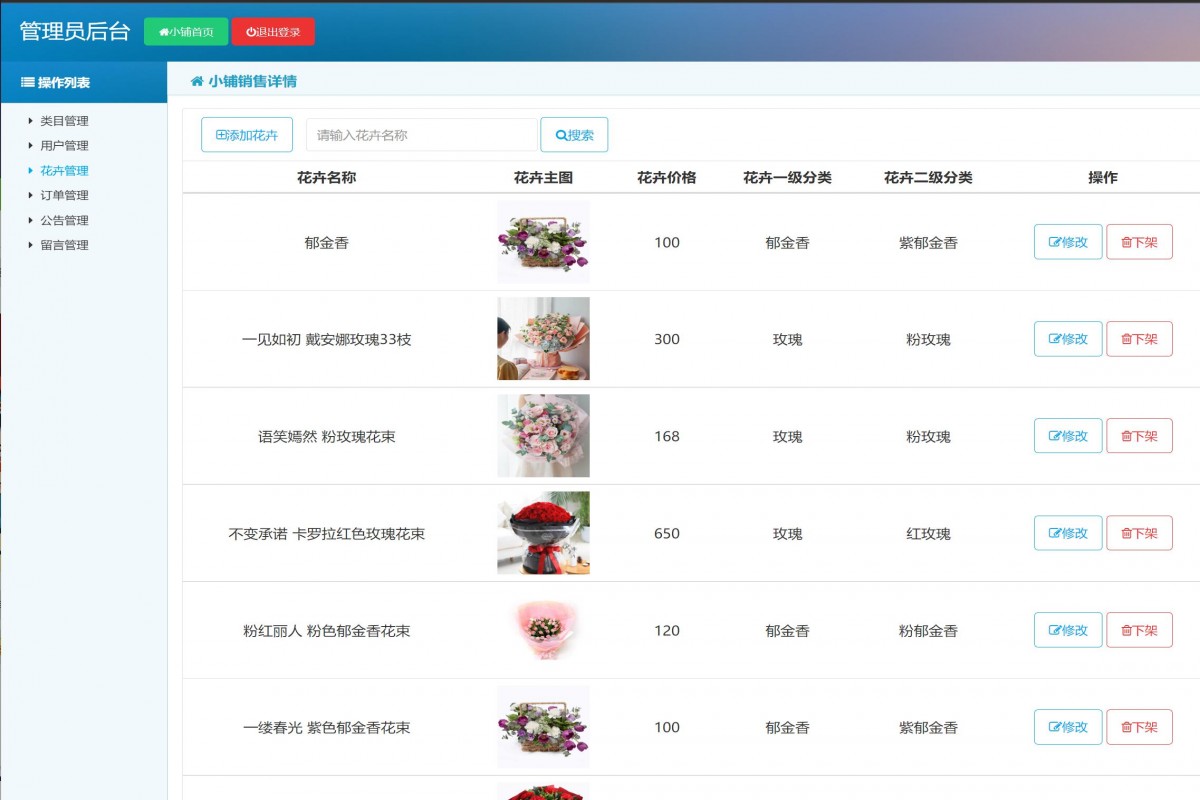Click 修改 for 粉红丽人 粉色郁金香花束
The image size is (1200, 800).
(1067, 630)
